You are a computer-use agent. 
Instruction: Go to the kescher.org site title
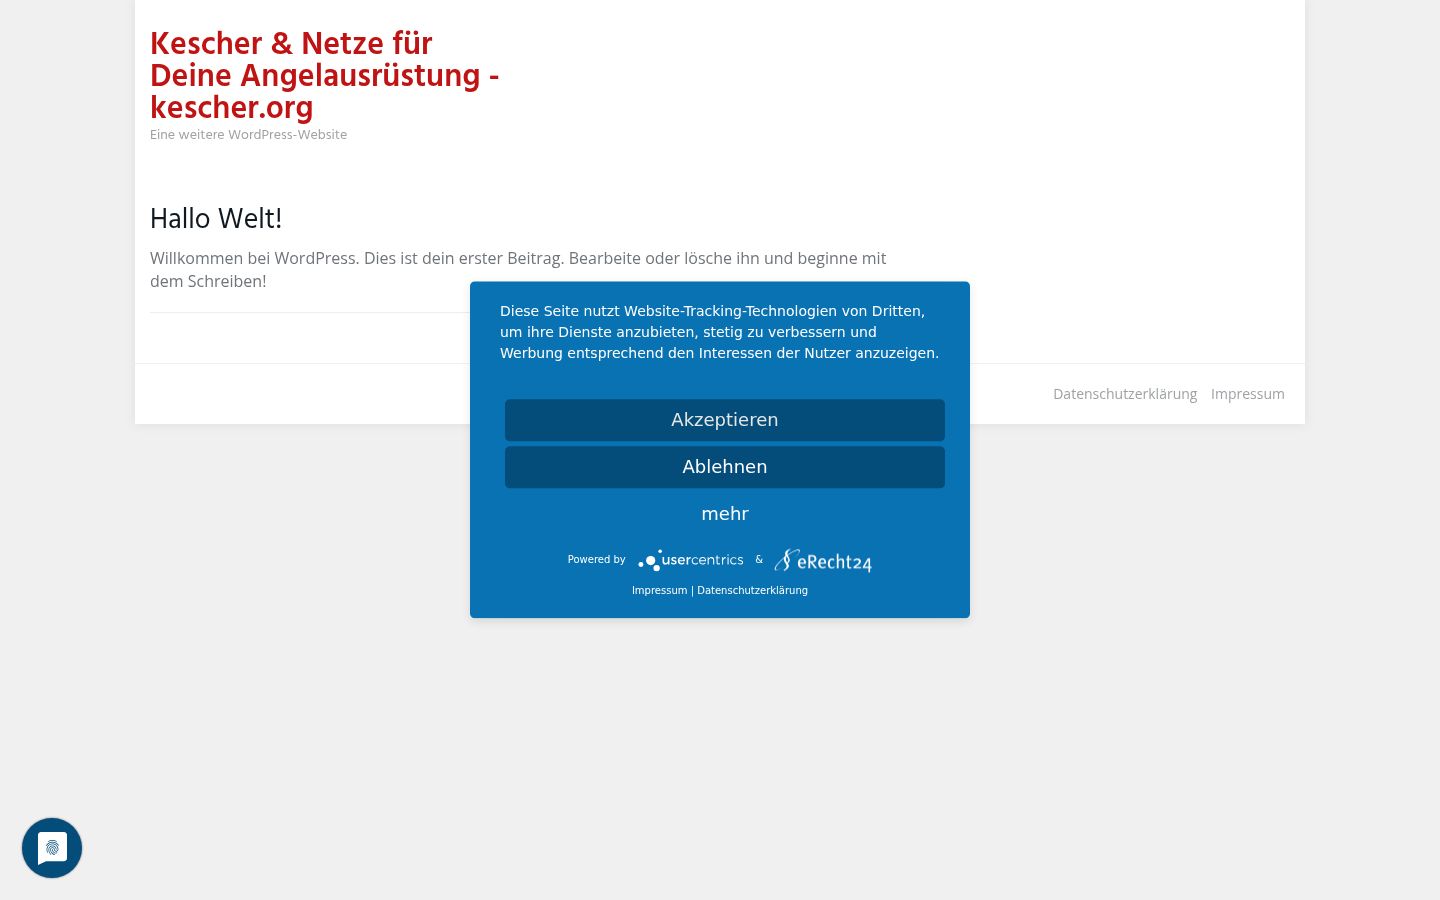pyautogui.click(x=325, y=75)
